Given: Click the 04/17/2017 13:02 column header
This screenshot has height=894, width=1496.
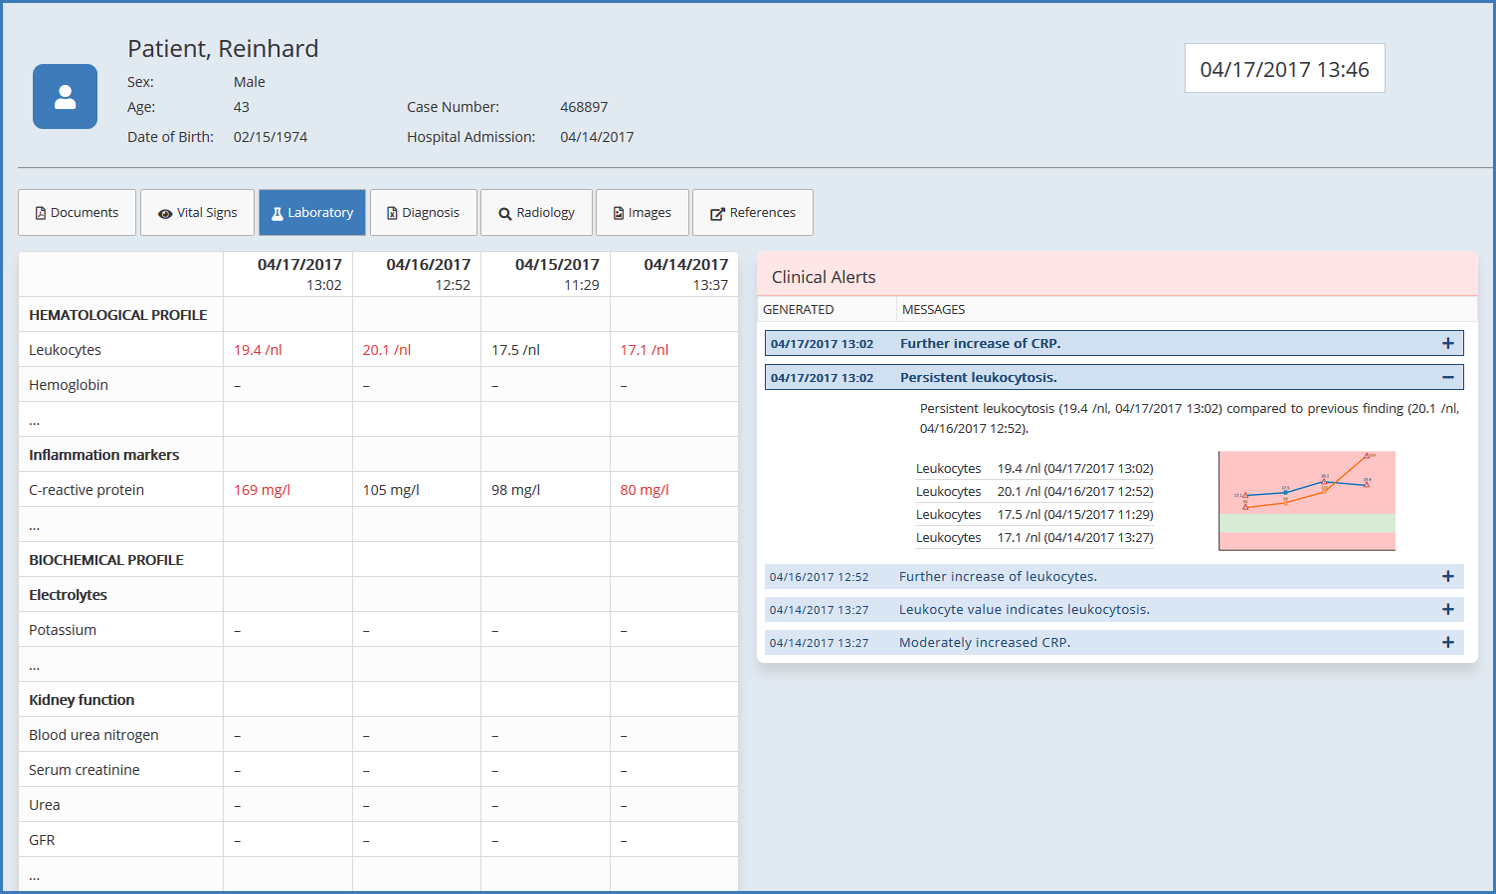Looking at the screenshot, I should pos(288,274).
